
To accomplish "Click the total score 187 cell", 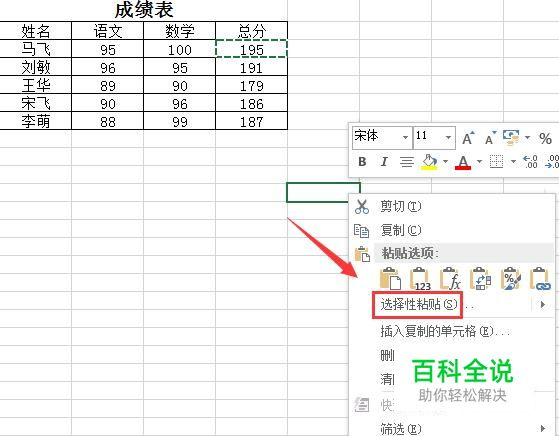I will point(252,121).
